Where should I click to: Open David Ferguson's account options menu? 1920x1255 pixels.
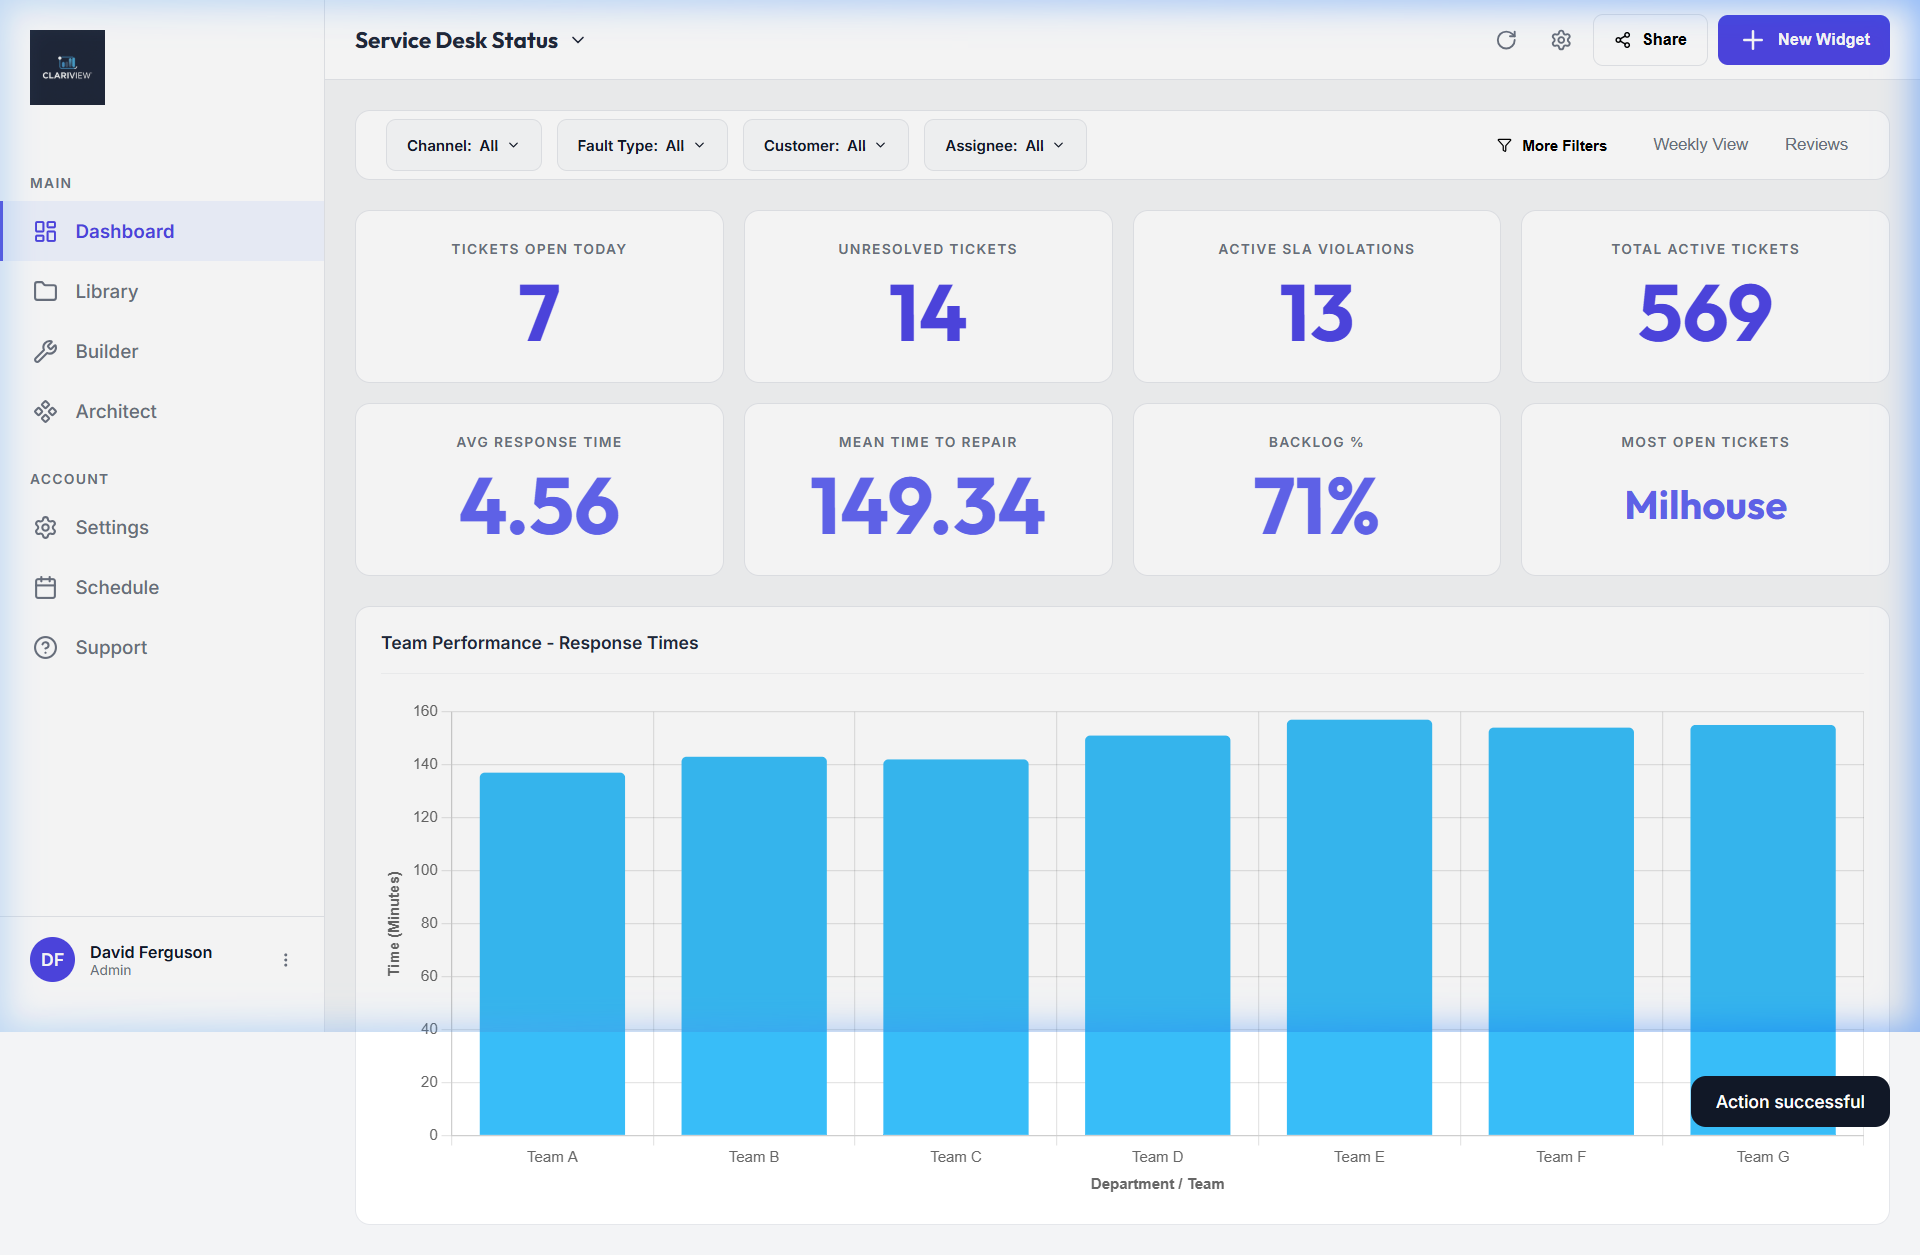tap(286, 959)
